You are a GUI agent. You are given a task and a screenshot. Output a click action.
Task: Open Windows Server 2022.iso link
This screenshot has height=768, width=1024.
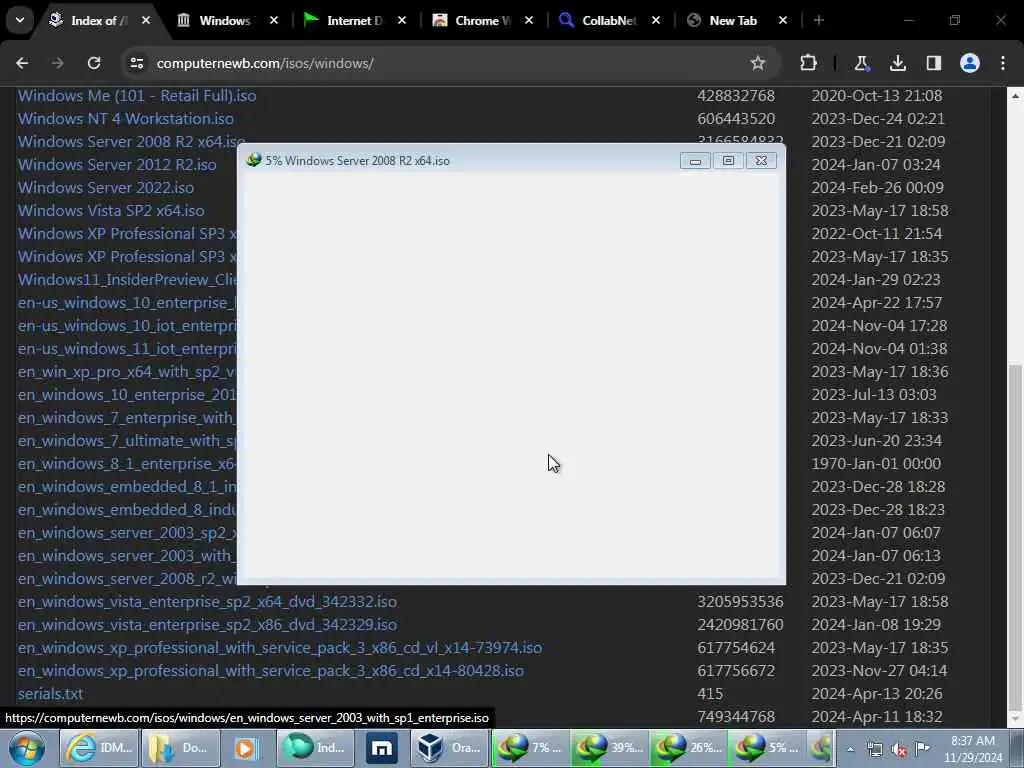[x=106, y=187]
